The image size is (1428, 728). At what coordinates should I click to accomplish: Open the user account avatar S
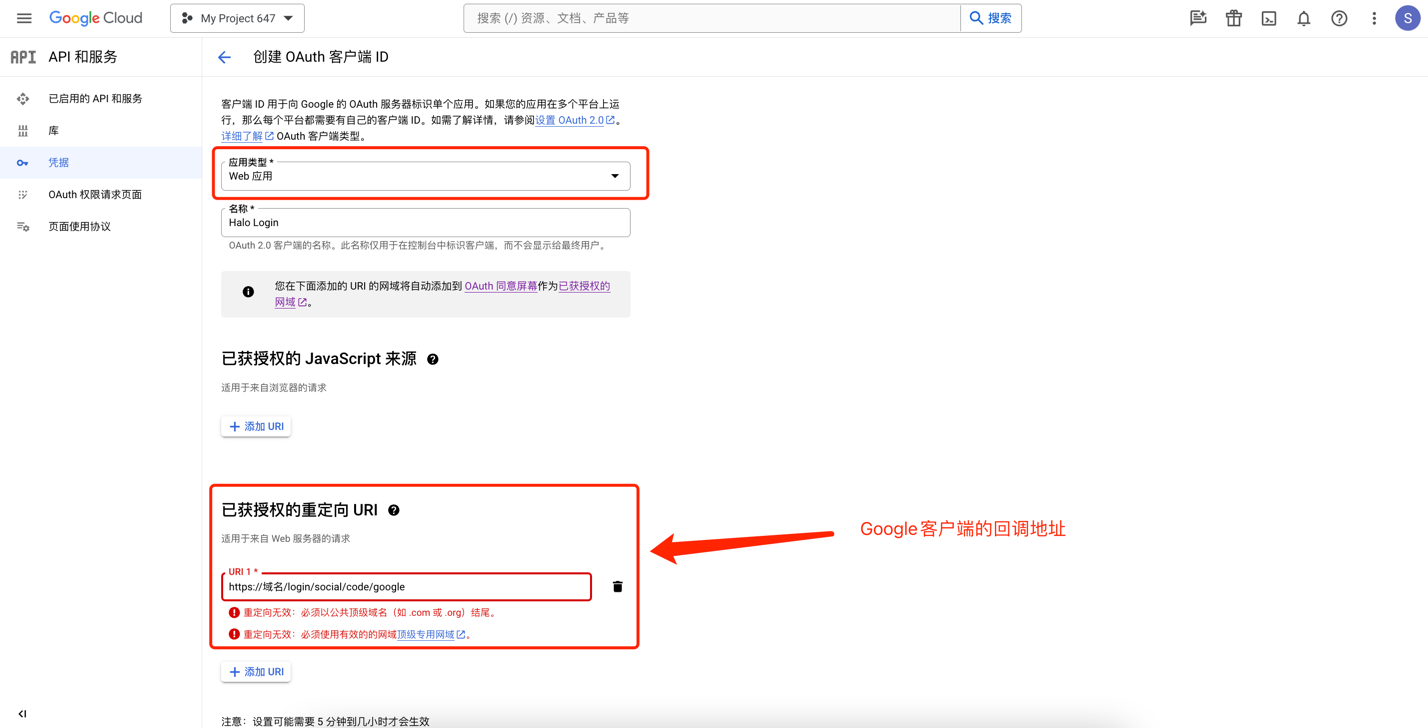point(1408,18)
